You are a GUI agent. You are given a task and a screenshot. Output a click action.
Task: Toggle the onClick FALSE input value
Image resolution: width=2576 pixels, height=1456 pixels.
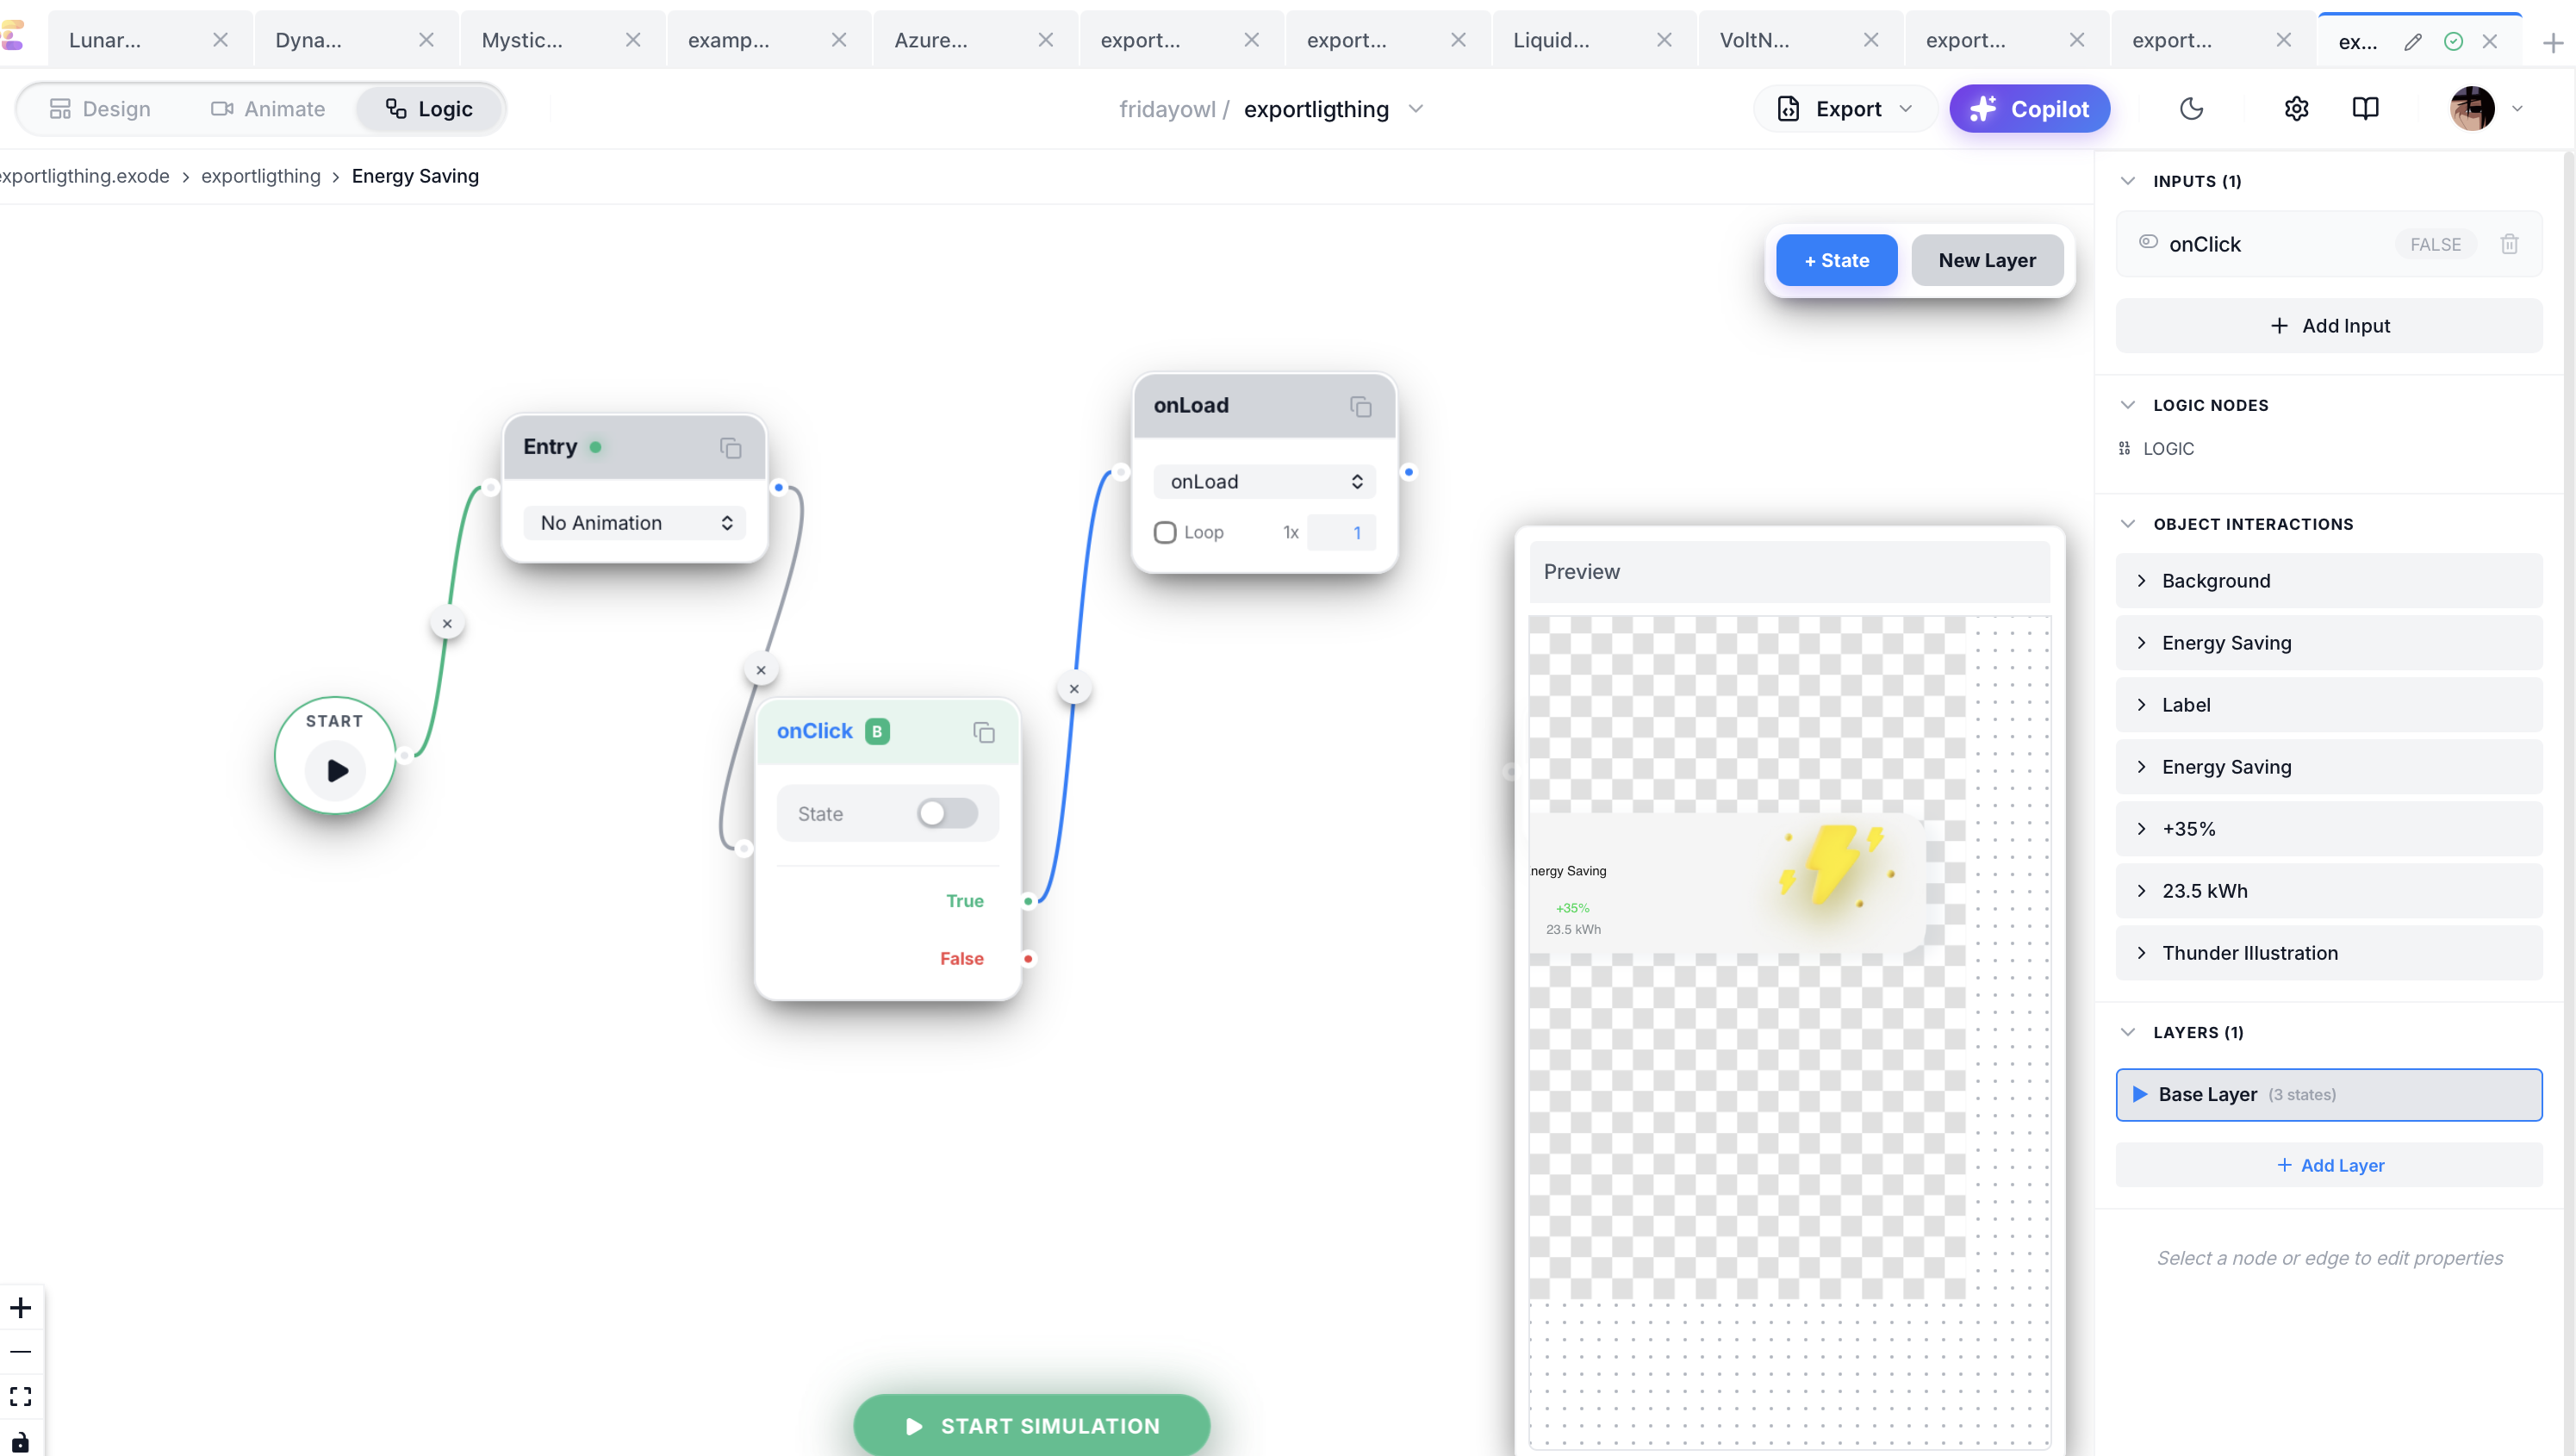(2434, 244)
